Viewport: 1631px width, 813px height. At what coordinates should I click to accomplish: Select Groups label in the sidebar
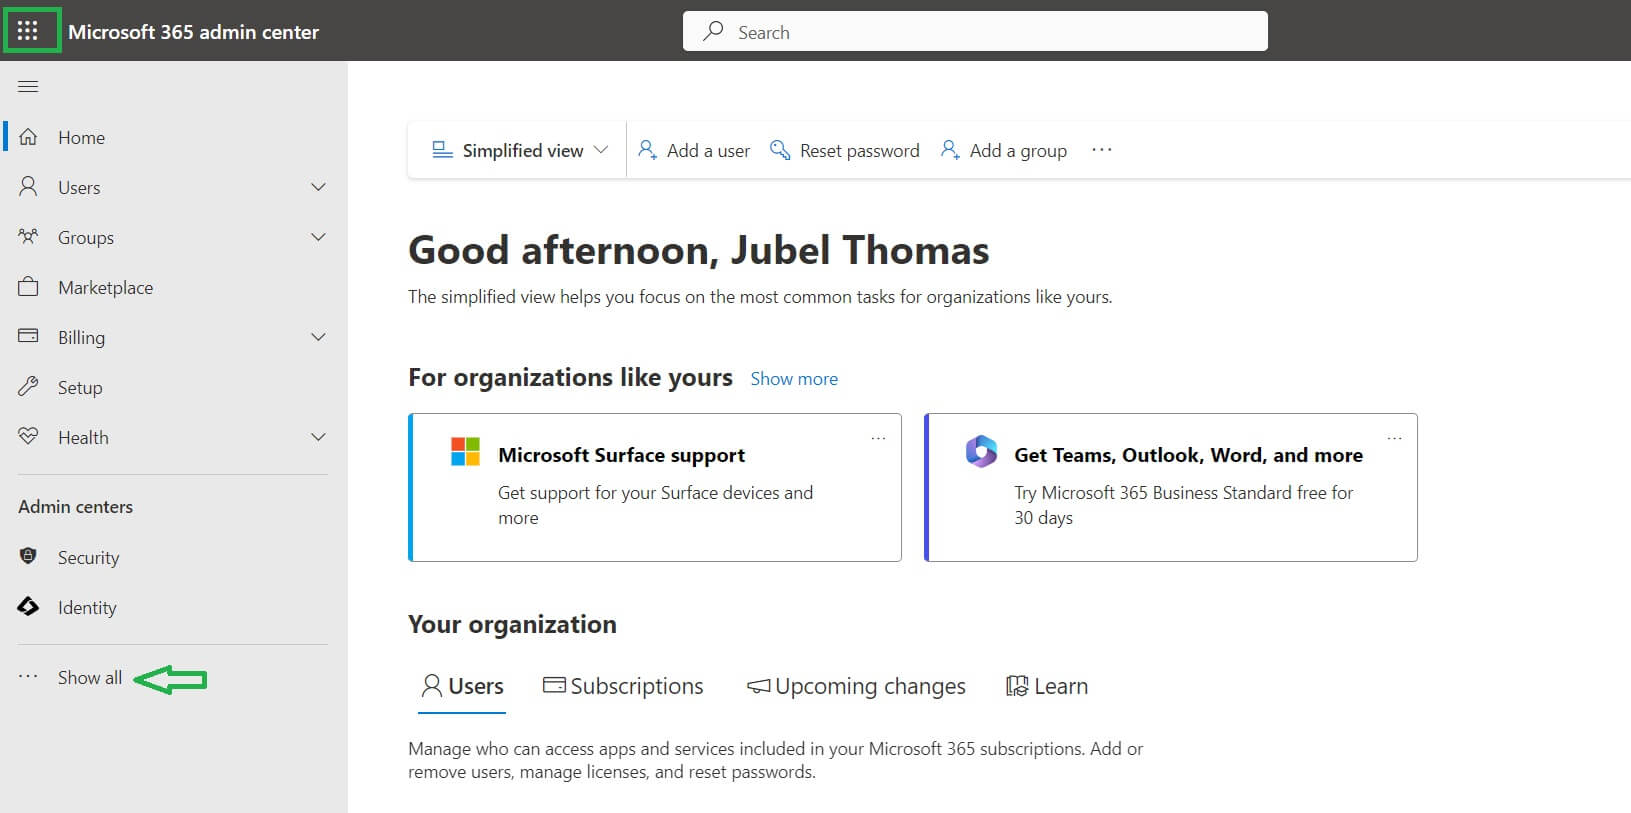point(86,237)
